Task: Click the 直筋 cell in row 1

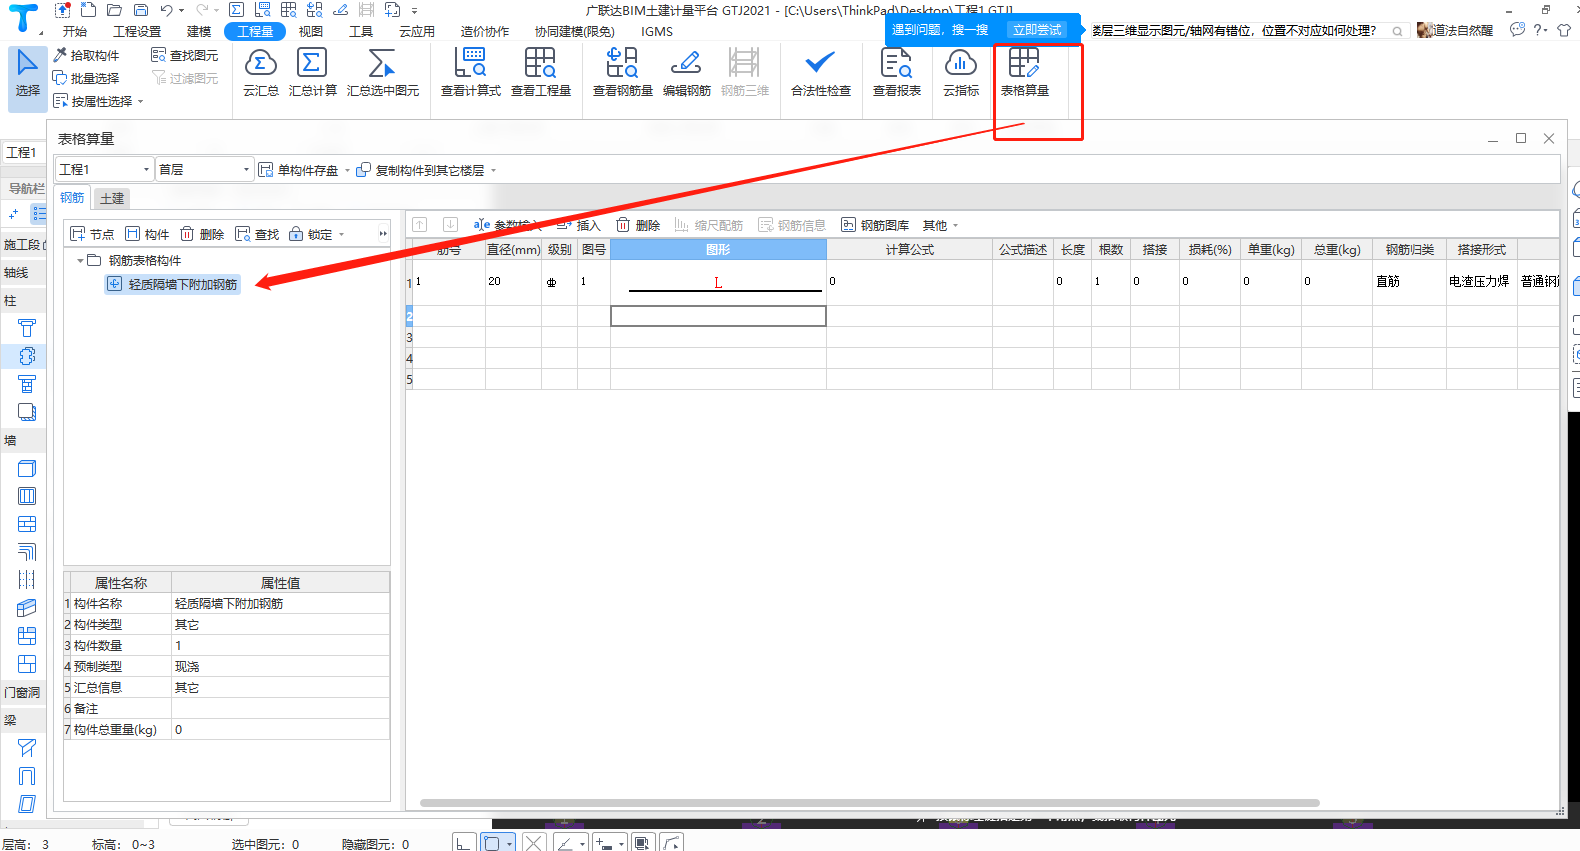Action: 1409,282
